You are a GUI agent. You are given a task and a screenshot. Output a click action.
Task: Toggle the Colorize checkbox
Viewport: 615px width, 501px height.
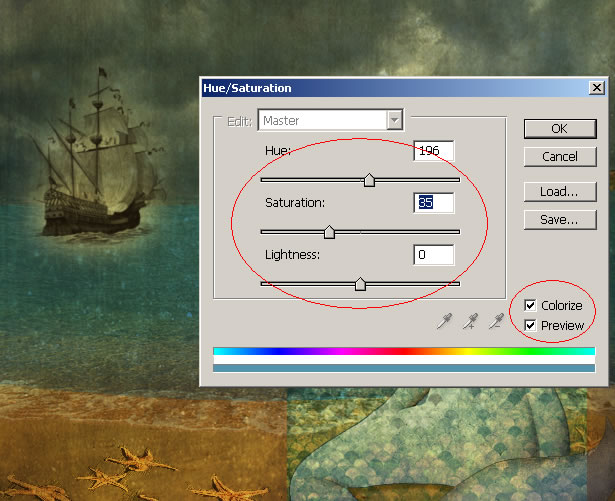(530, 305)
